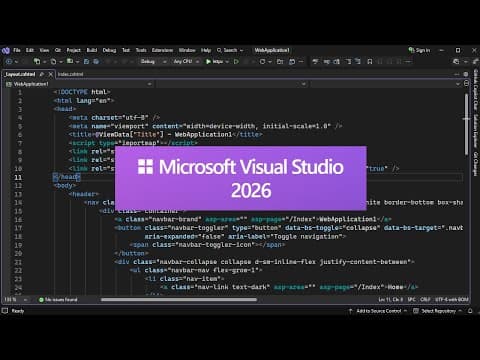Switch to the Index.cshtml tab
This screenshot has width=480, height=360.
click(x=70, y=74)
